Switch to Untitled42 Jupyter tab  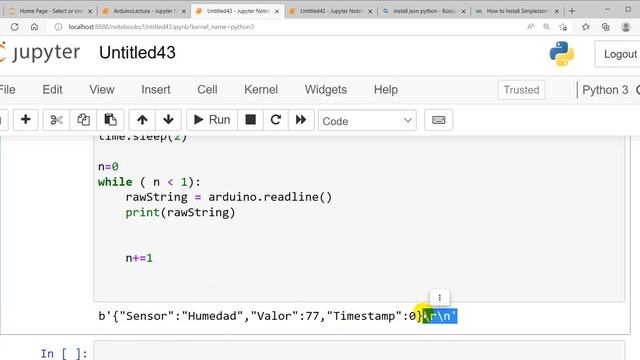tap(331, 11)
